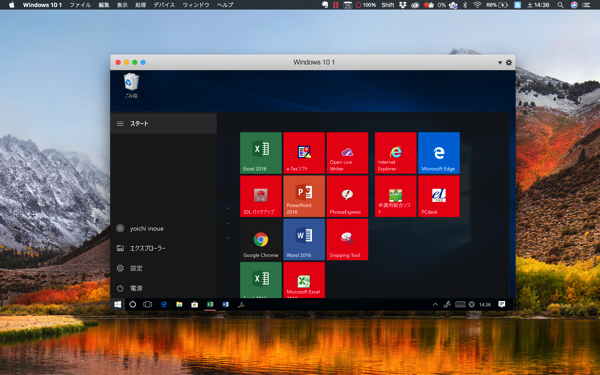Switch to Excel in the Windows taskbar

point(210,304)
